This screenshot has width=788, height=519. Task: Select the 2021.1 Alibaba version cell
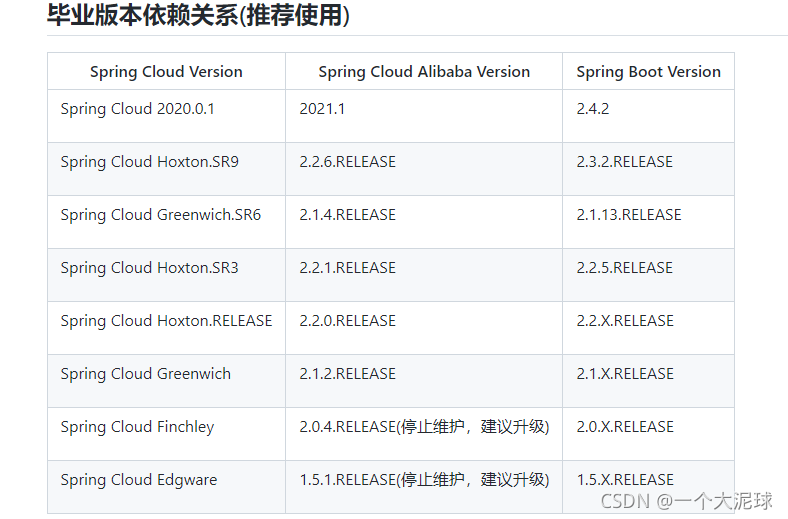point(424,116)
